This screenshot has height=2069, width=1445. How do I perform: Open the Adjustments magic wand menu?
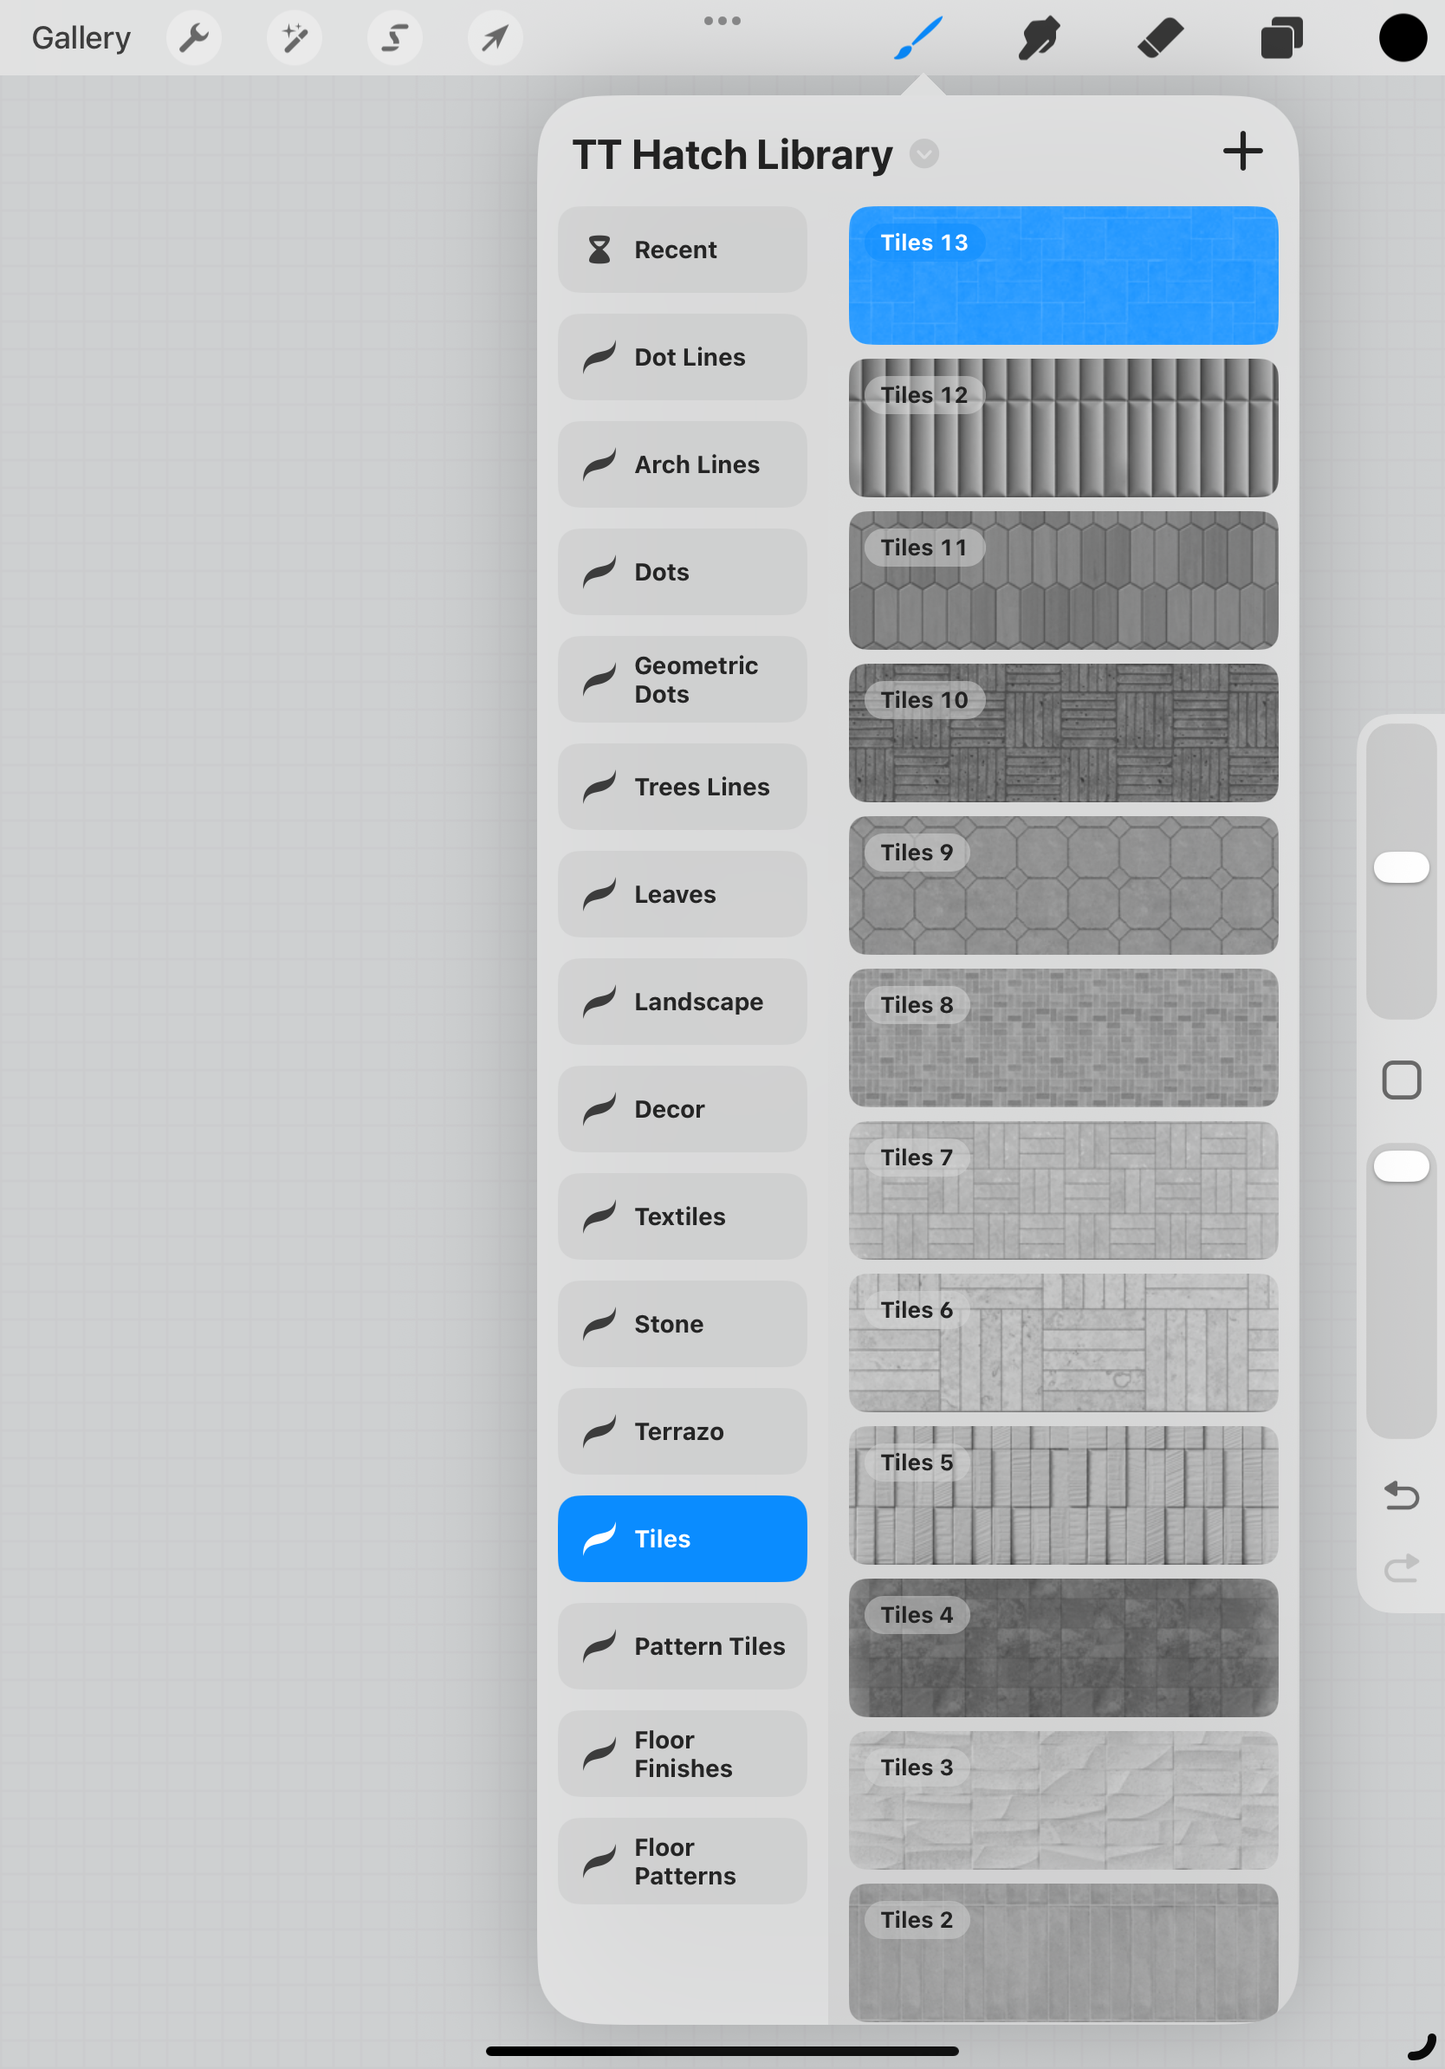click(x=294, y=38)
